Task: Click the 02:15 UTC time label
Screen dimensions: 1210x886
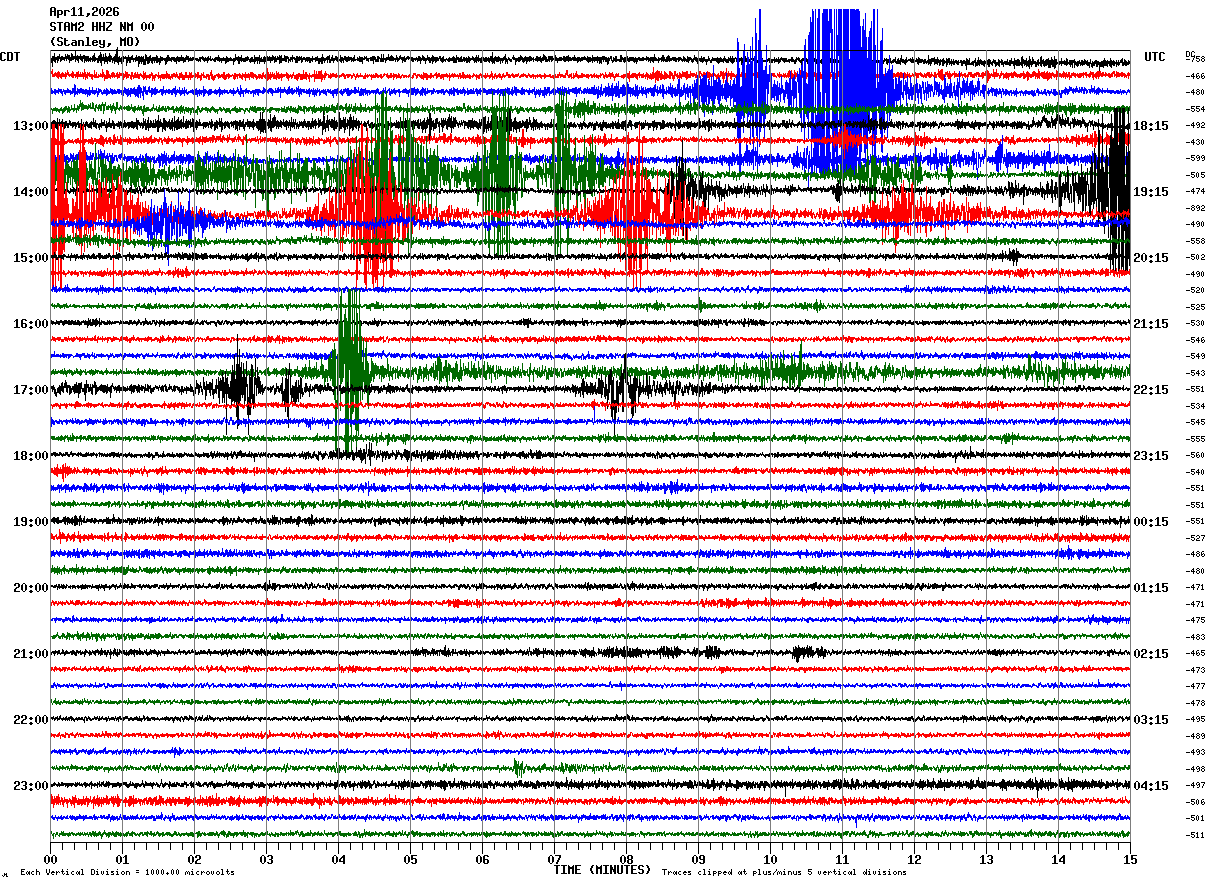Action: coord(1151,654)
